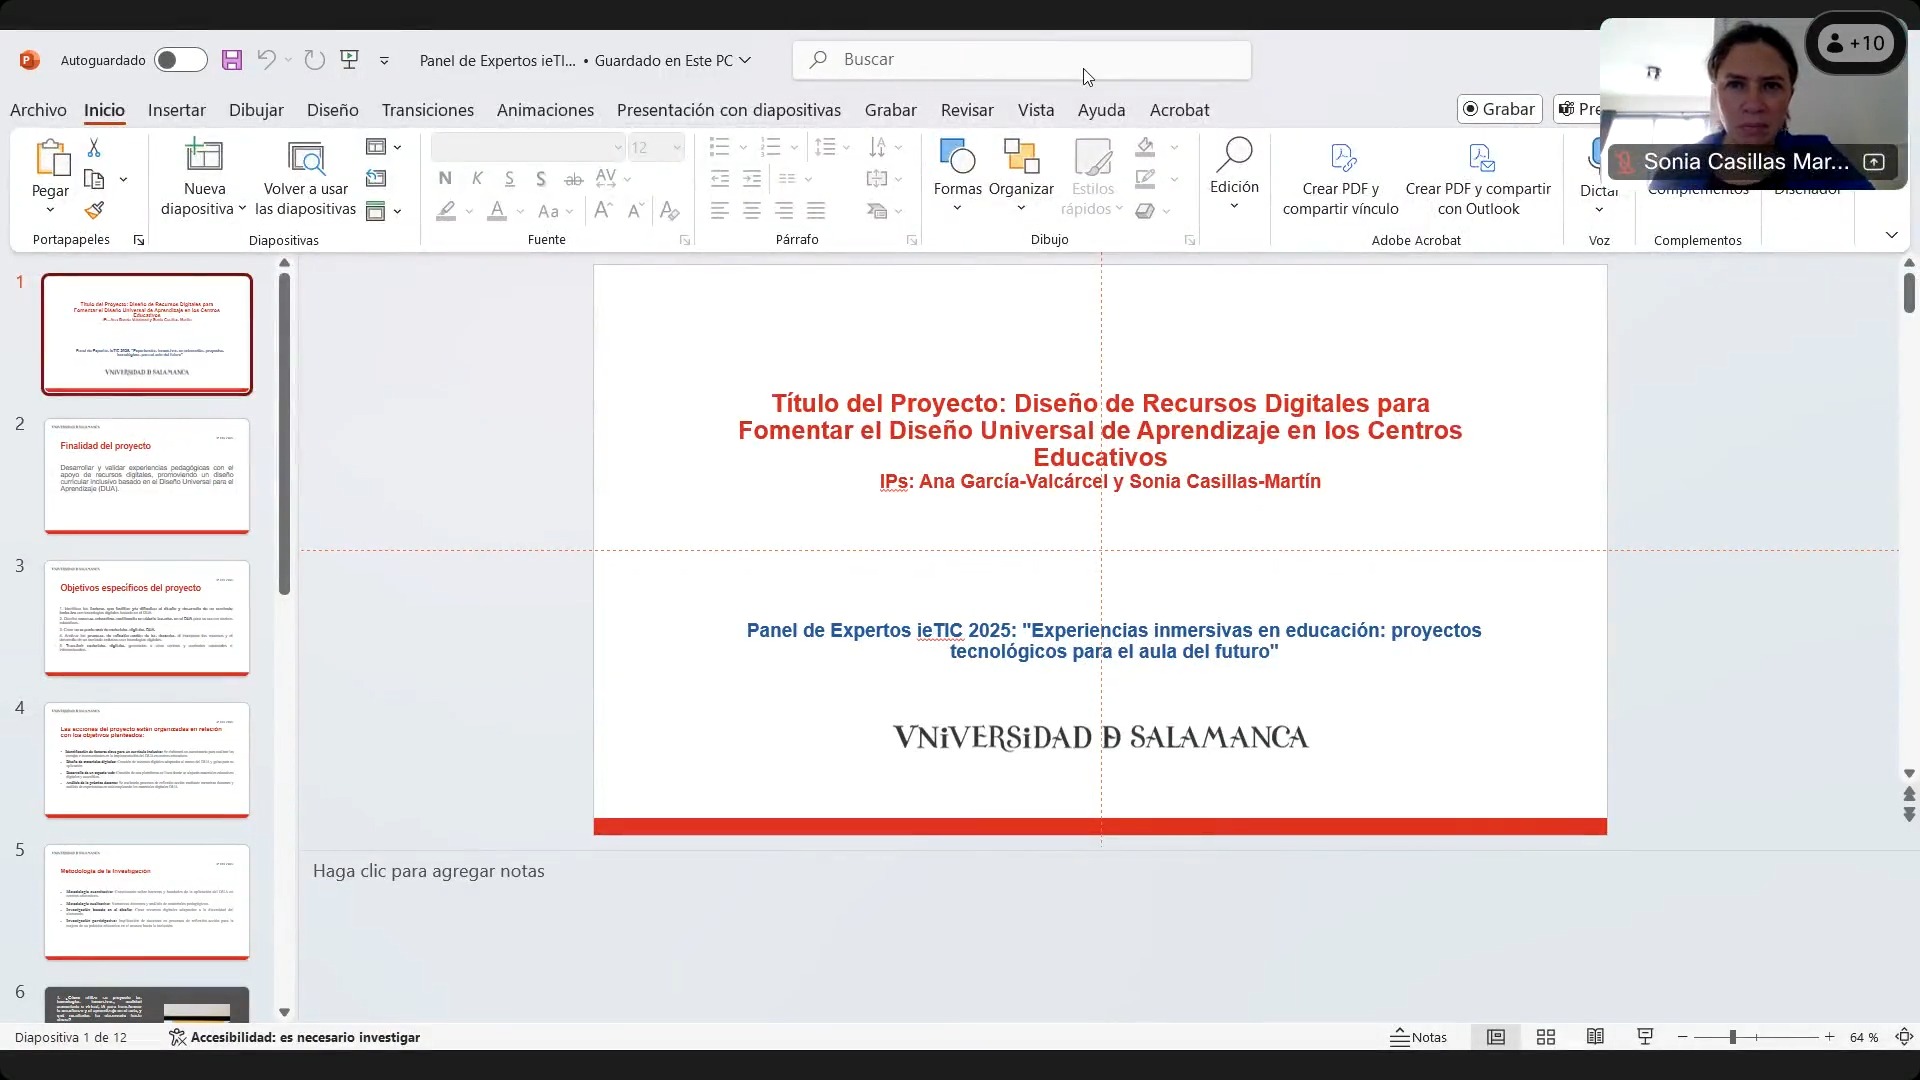Undo the last action

coord(266,60)
